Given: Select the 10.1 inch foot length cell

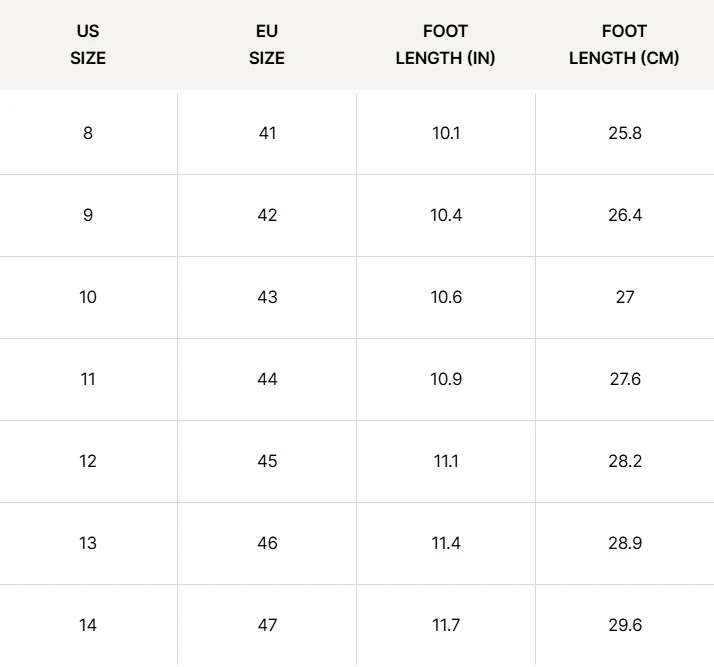Looking at the screenshot, I should (446, 133).
